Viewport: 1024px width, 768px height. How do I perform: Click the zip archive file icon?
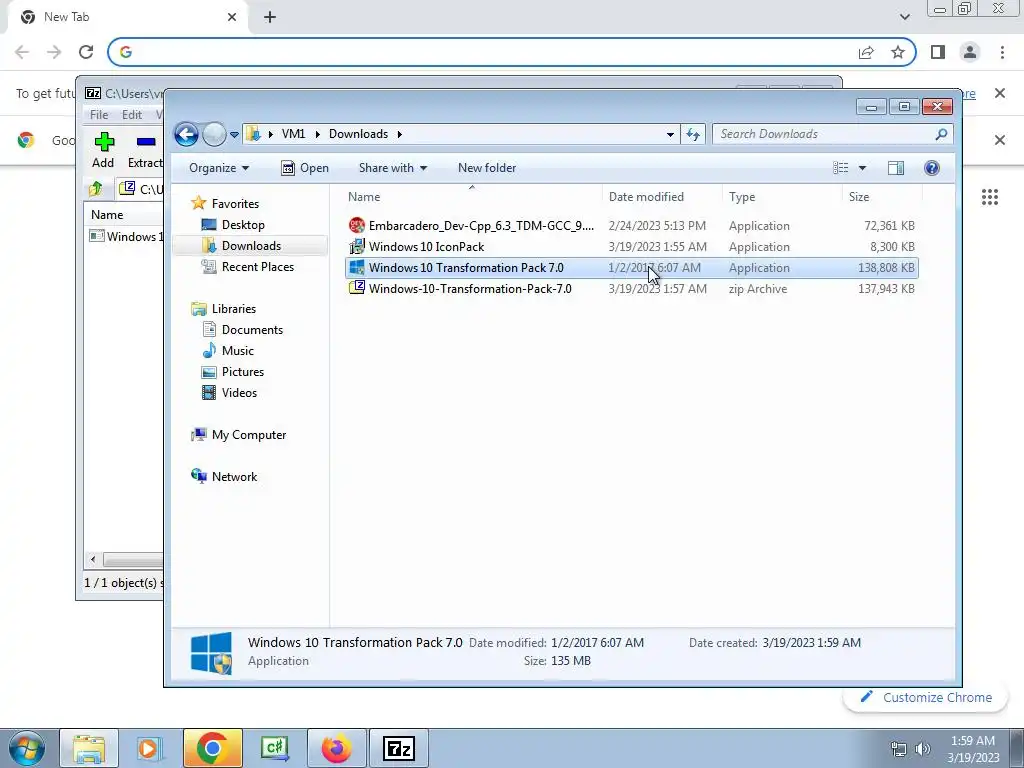click(x=357, y=288)
